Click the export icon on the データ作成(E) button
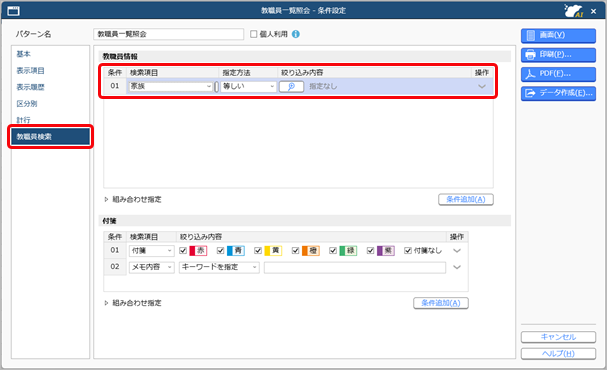This screenshot has height=370, width=607. tap(531, 93)
